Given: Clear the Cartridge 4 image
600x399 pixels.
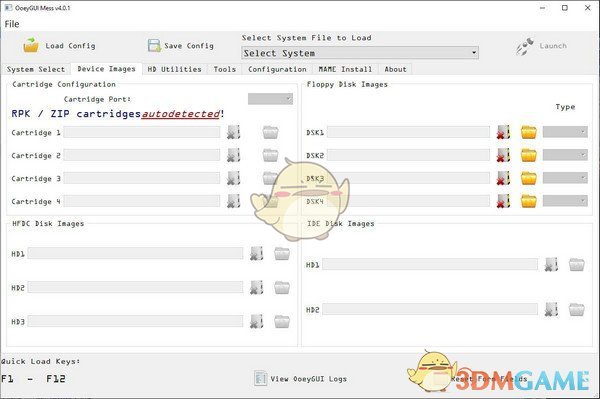Looking at the screenshot, I should (x=233, y=201).
